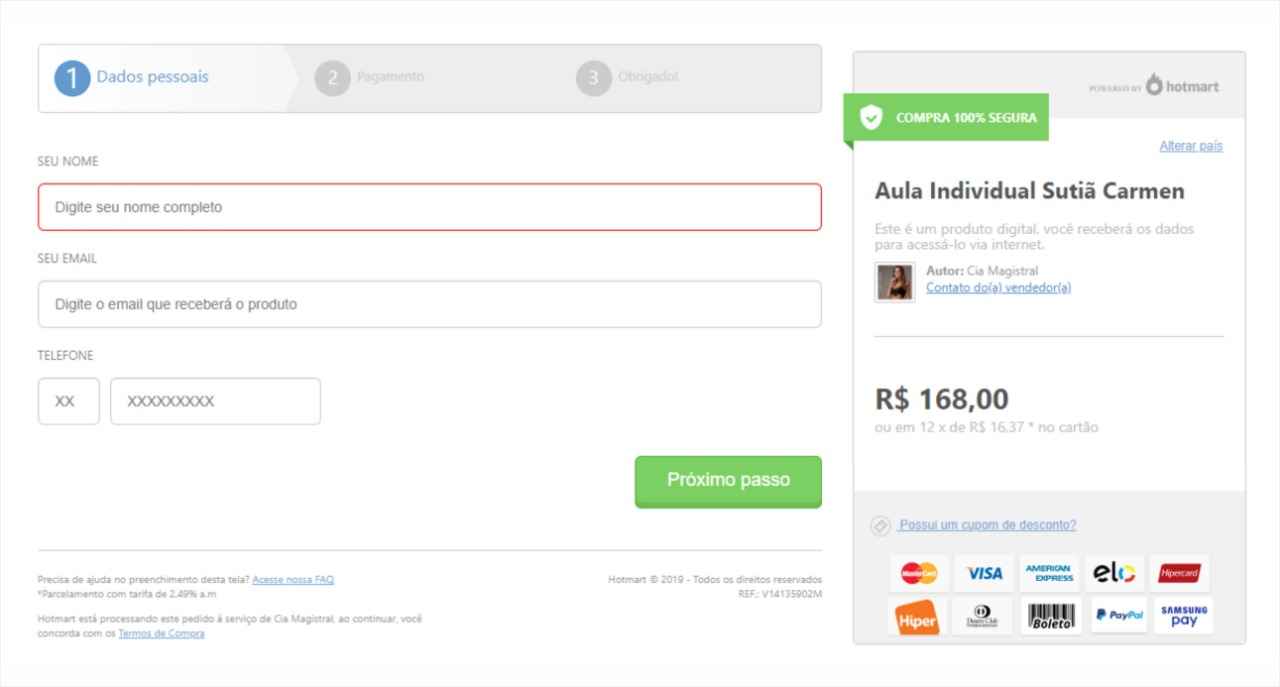Viewport: 1280px width, 687px height.
Task: Focus the full name input field
Action: pos(430,207)
